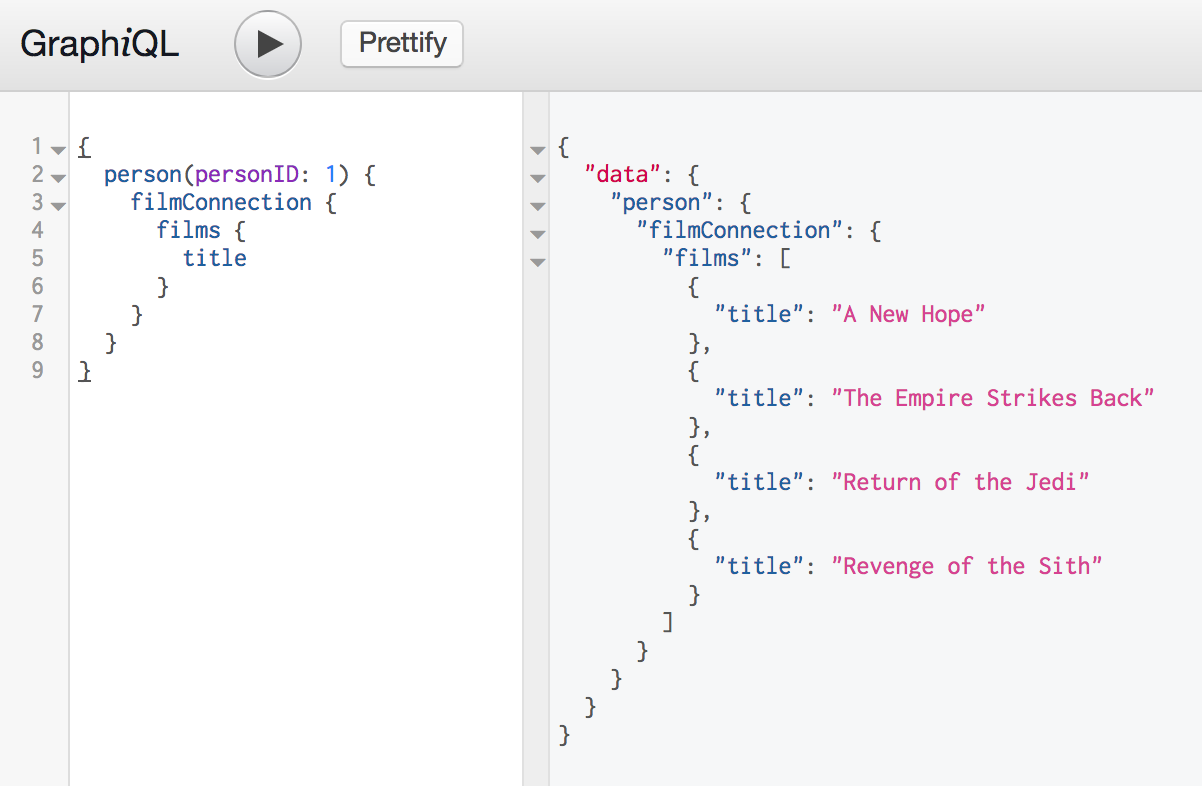Click line number 9 in the gutter
Image resolution: width=1202 pixels, height=786 pixels.
(x=38, y=370)
